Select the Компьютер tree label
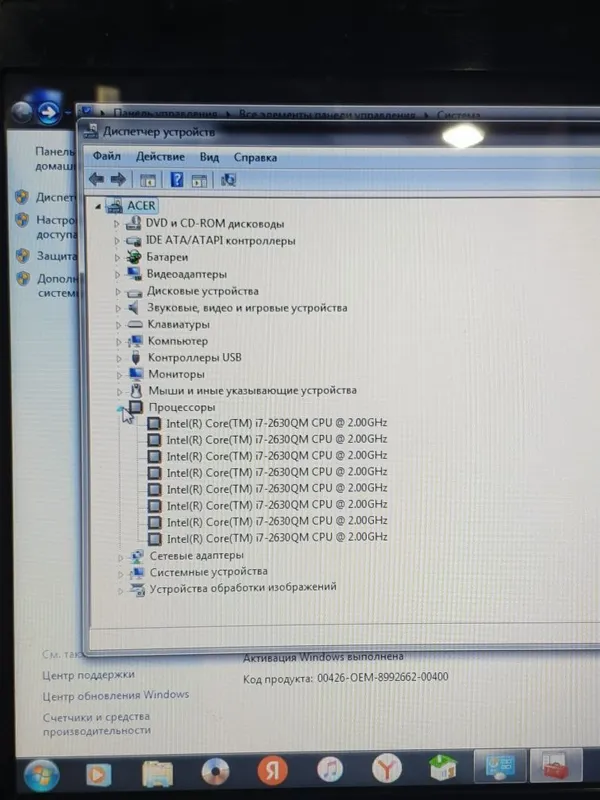Screen dimensions: 600x800 coord(178,341)
